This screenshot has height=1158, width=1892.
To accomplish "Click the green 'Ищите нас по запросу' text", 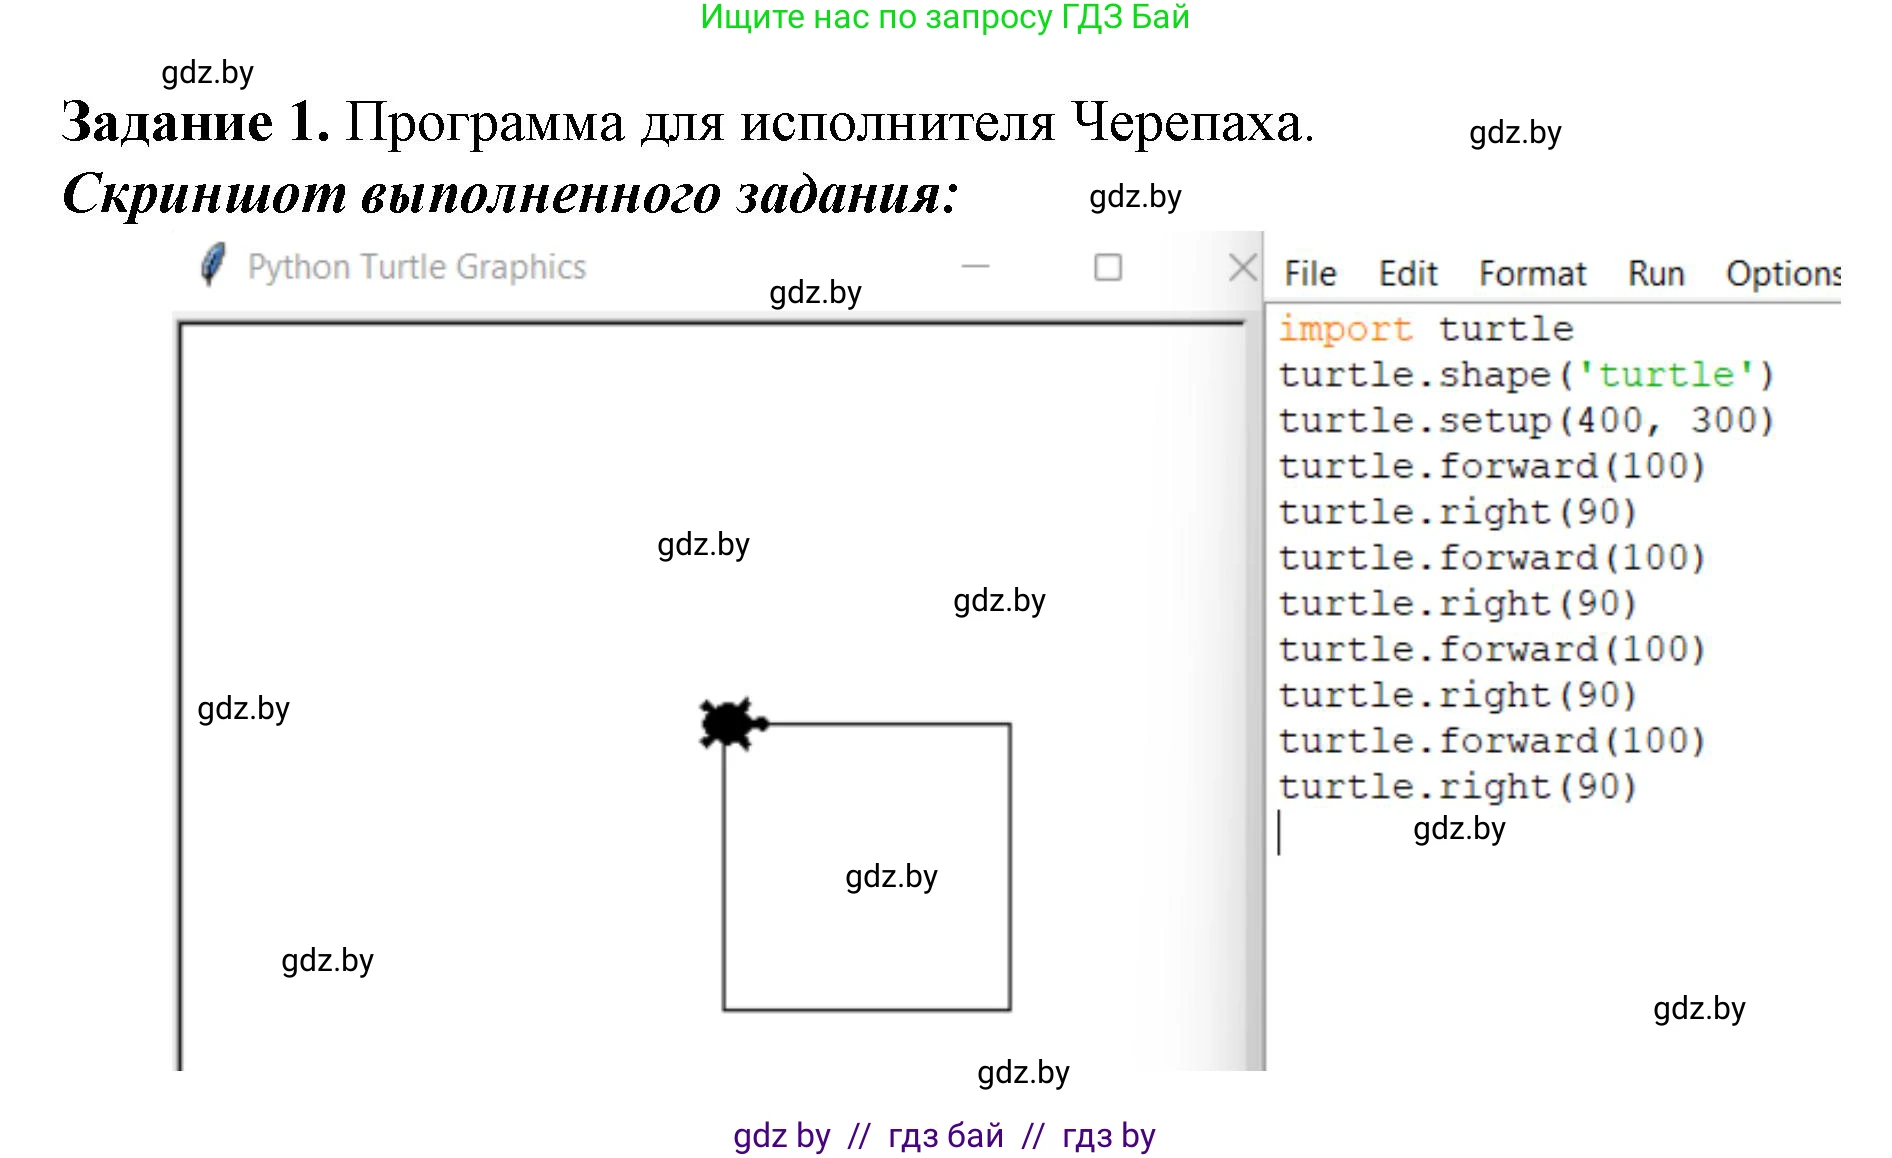I will tap(944, 17).
